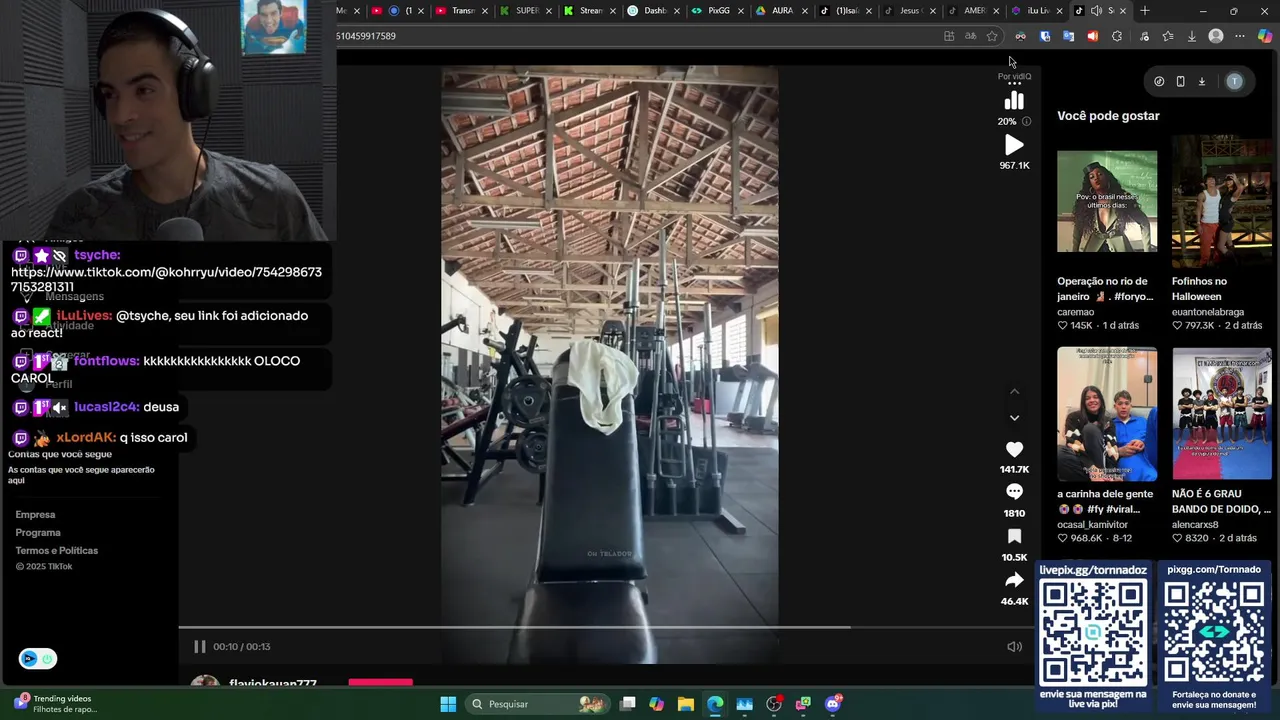Open "Operação no rio de janeiro" thumbnail
Screen dimensions: 1280x720
[1107, 201]
